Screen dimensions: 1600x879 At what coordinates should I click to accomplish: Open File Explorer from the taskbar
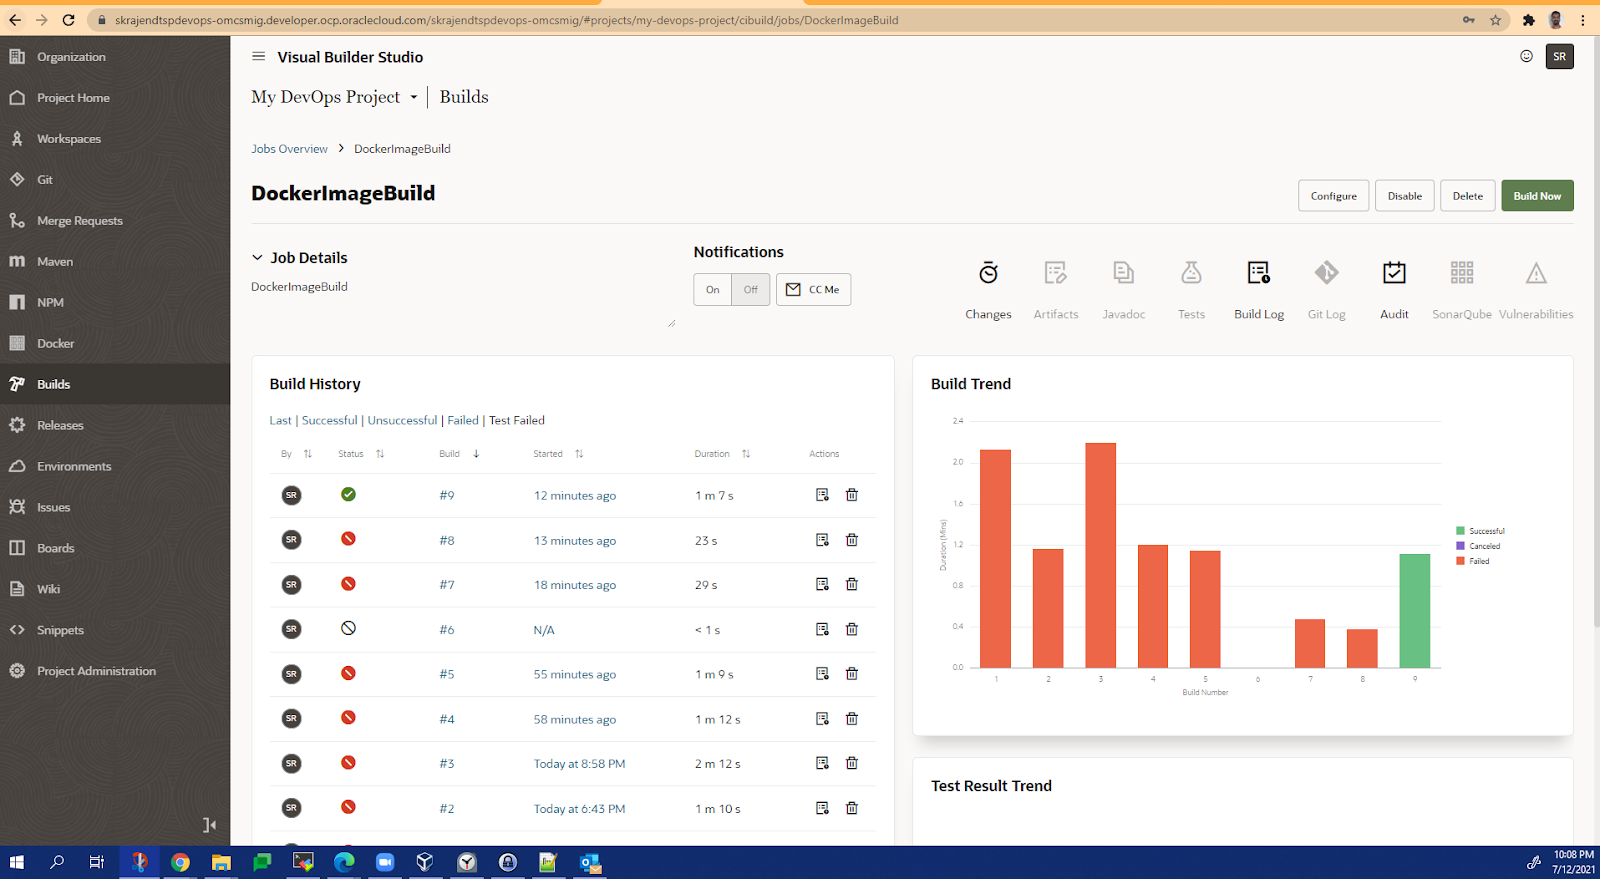[x=221, y=862]
